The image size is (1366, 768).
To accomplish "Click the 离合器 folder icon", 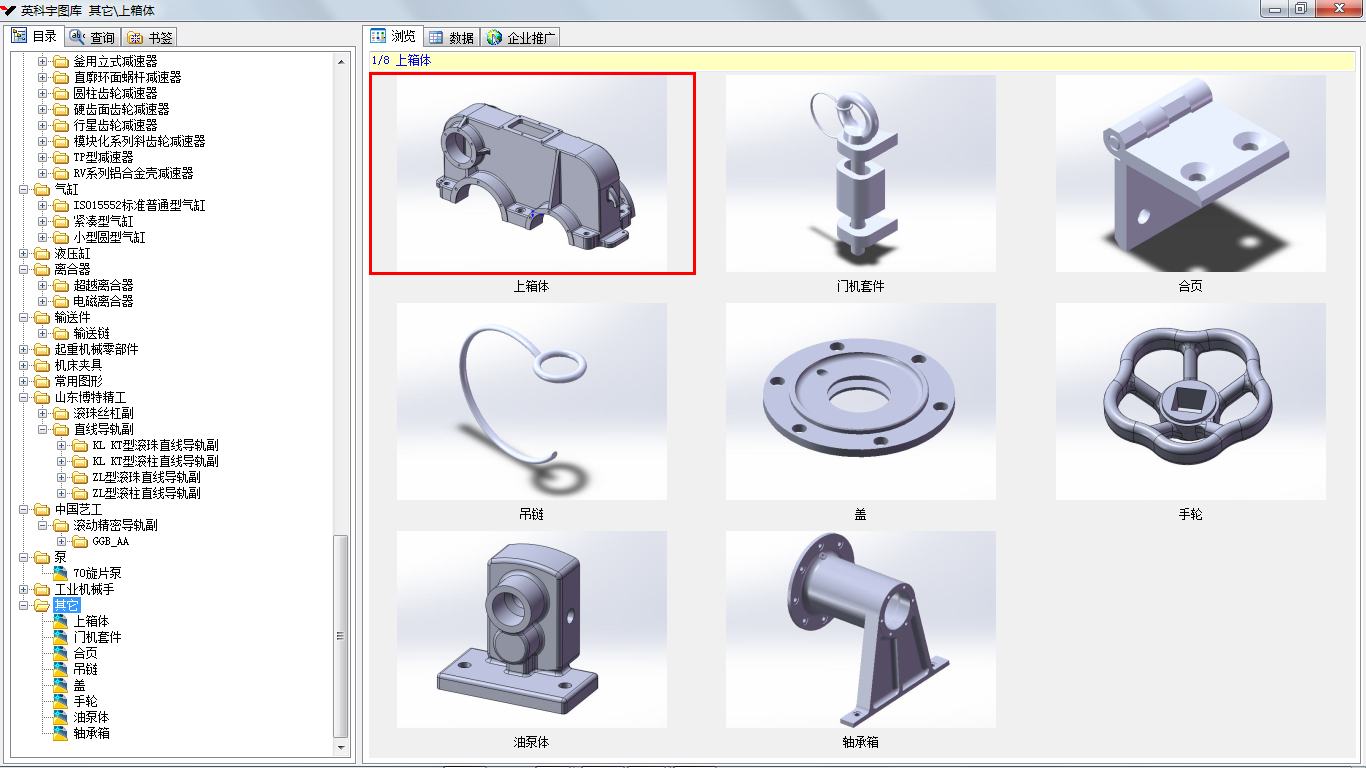I will click(x=42, y=269).
